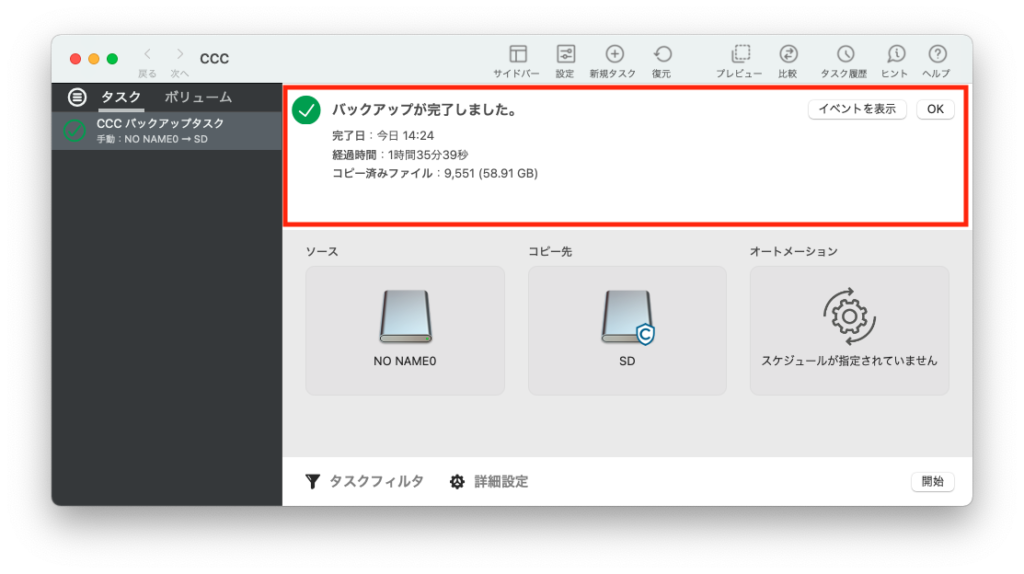The image size is (1024, 574).
Task: Click the CCC window title
Action: point(214,59)
